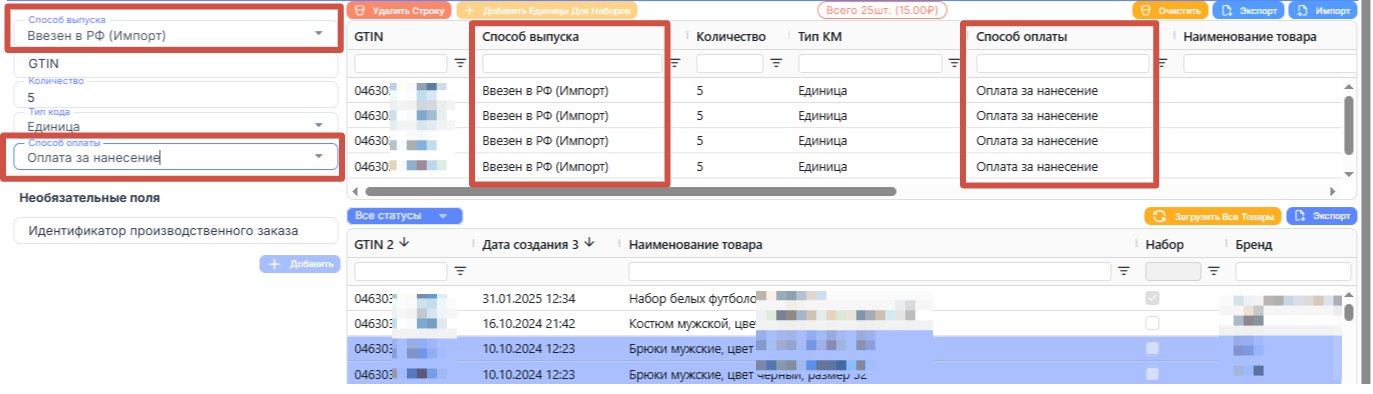This screenshot has height=394, width=1373.
Task: Click the horizontal scrollbar of the upper table
Action: [x=631, y=190]
